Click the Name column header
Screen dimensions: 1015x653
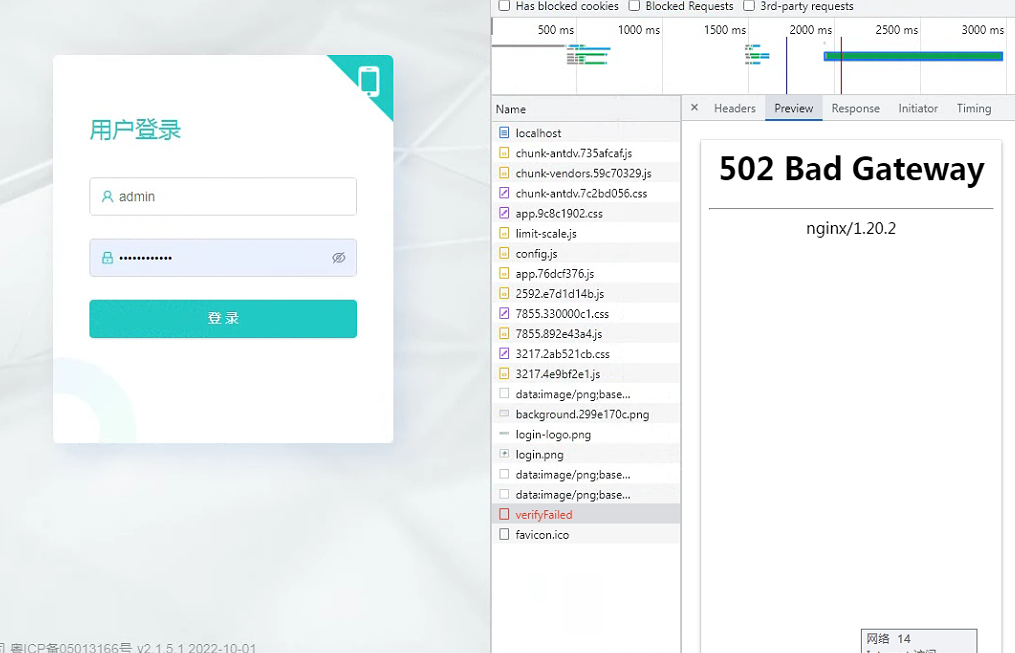pos(511,109)
